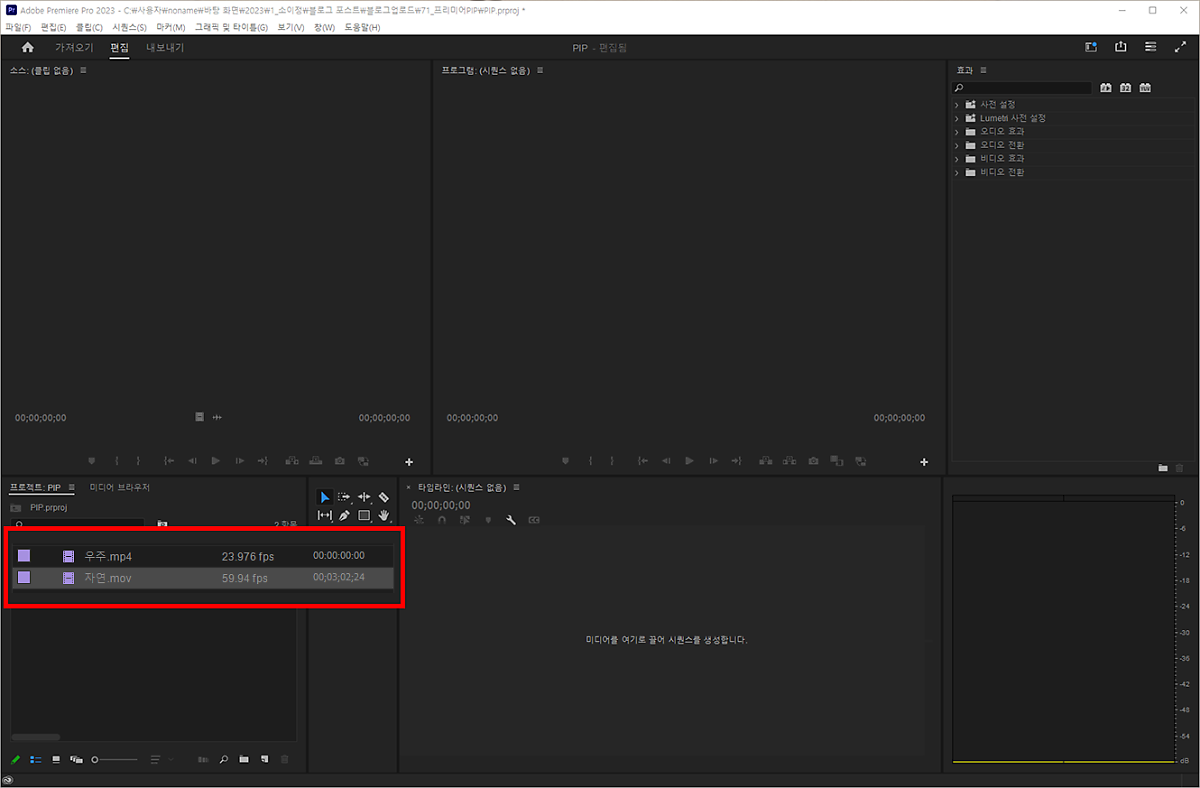This screenshot has width=1200, height=788.
Task: Open the Quick Export icon
Action: (1120, 47)
